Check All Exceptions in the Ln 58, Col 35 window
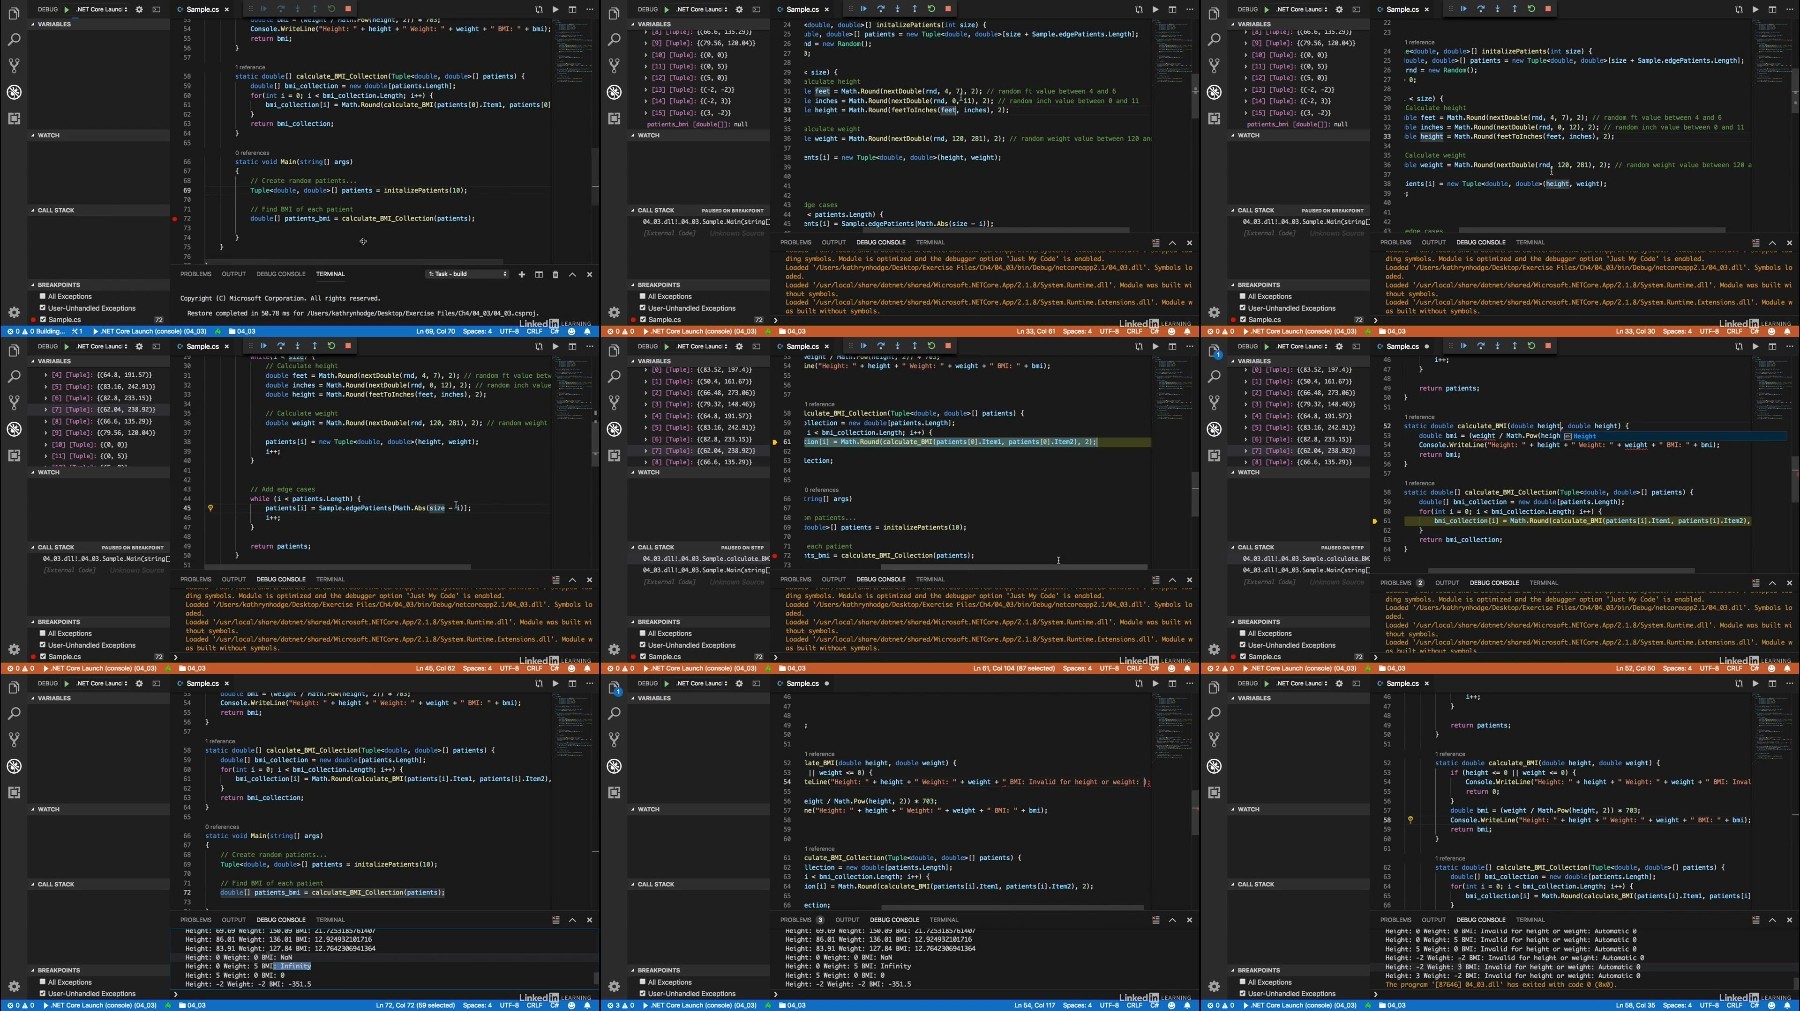 1242,982
